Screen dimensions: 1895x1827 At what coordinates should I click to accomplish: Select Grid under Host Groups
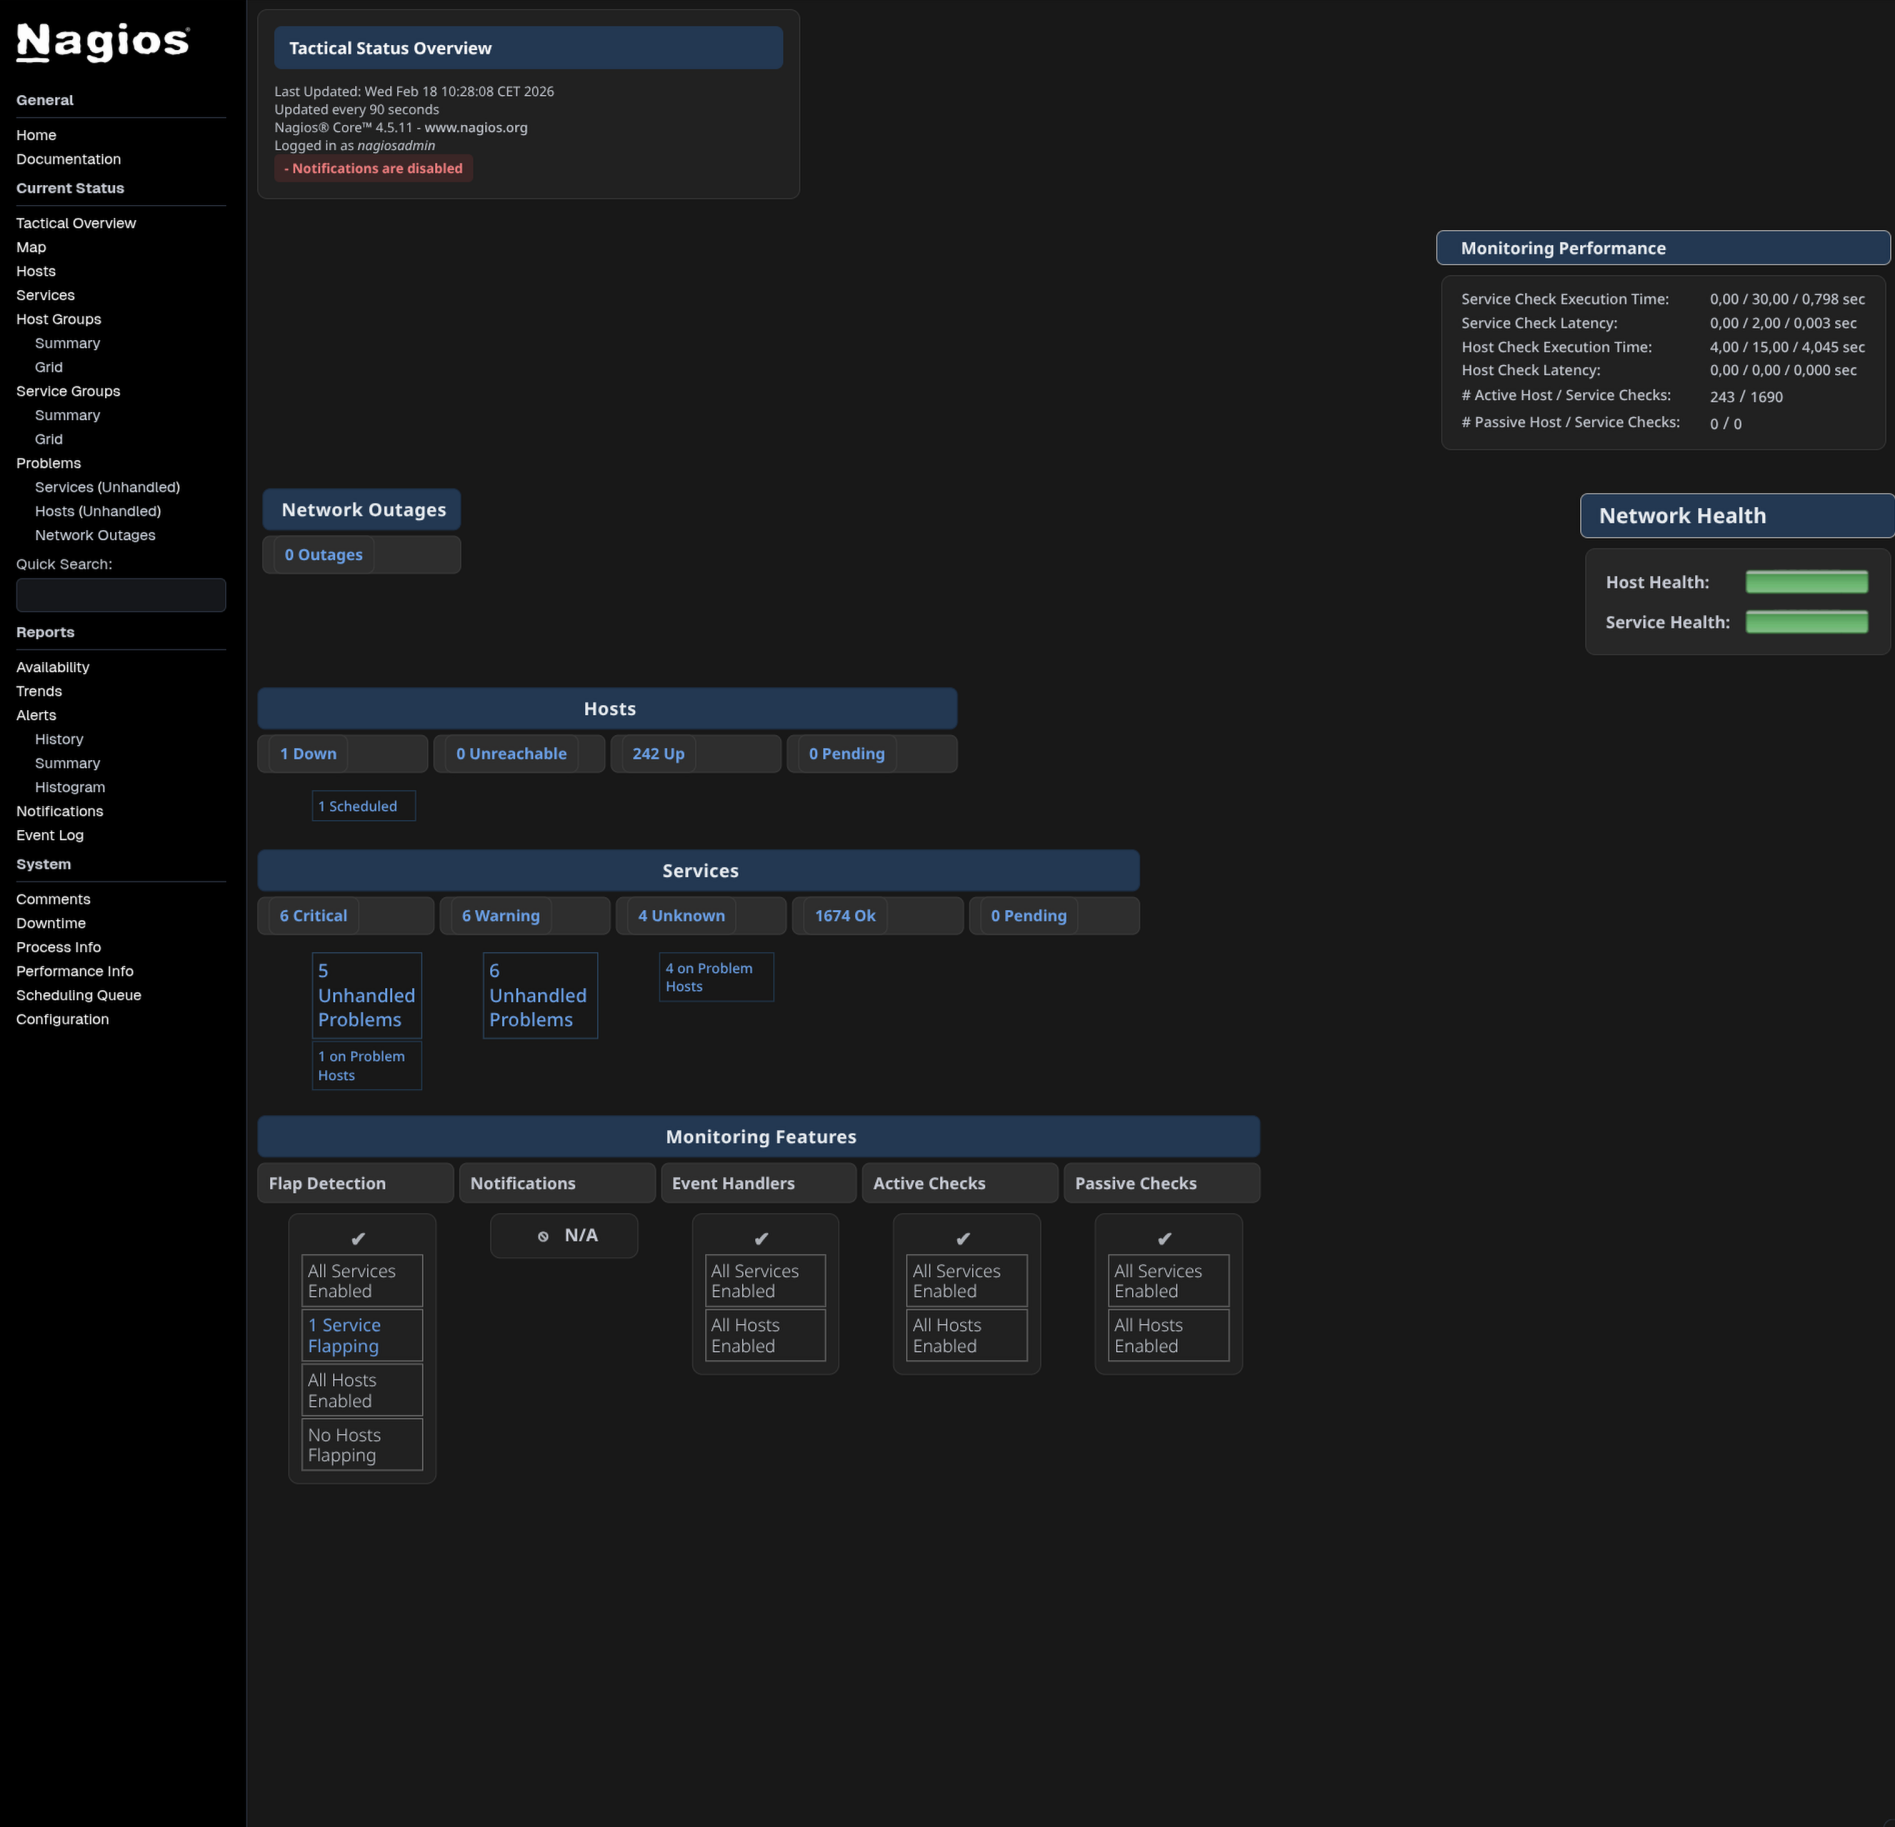coord(48,367)
